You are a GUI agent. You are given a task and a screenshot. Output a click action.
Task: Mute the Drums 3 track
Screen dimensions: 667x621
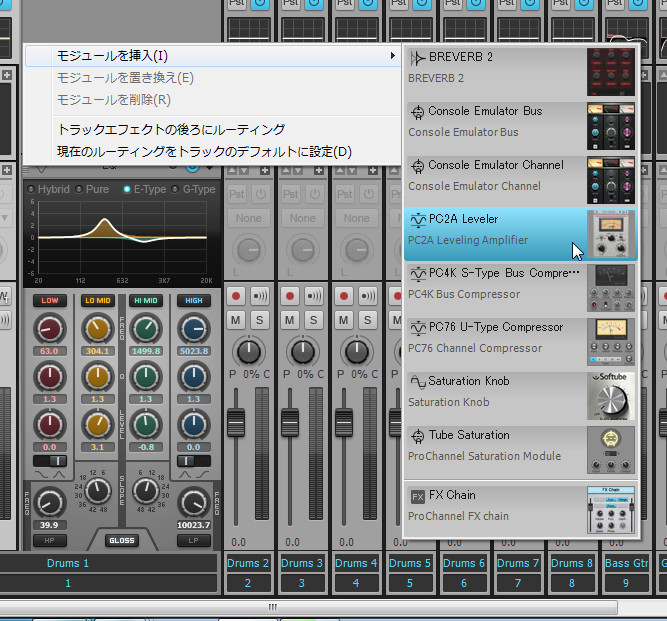click(290, 320)
